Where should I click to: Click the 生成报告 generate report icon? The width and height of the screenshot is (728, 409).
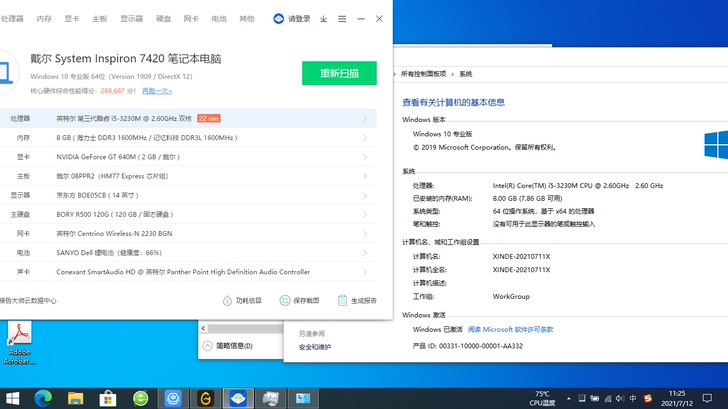[342, 300]
